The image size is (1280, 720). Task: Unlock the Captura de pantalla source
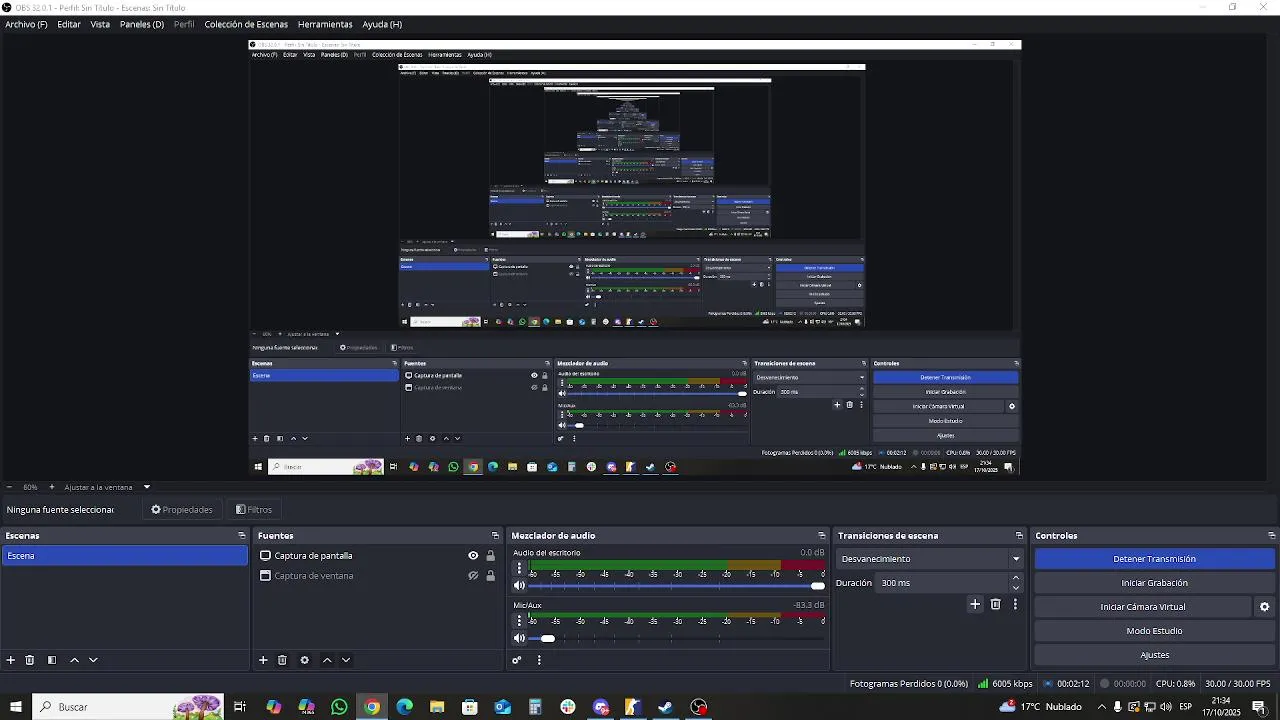[490, 556]
